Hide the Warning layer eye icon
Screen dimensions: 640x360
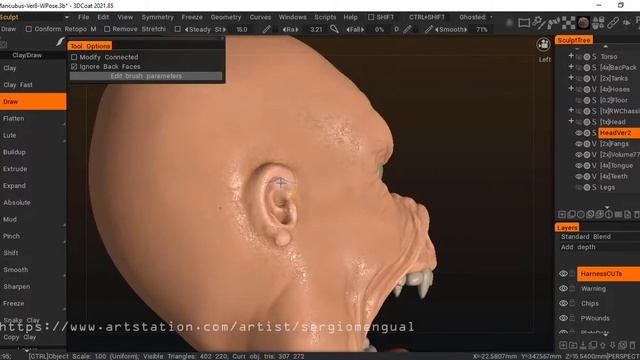pyautogui.click(x=563, y=289)
